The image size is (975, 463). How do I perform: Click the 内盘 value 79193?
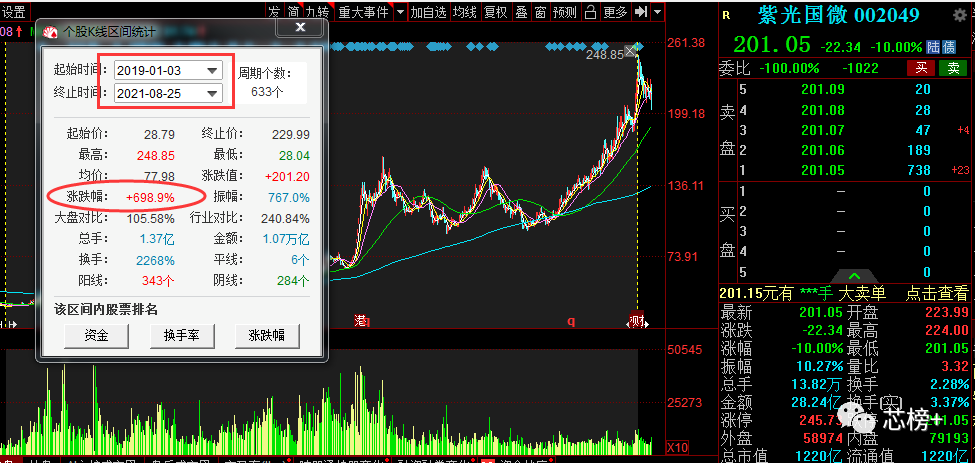[948, 439]
